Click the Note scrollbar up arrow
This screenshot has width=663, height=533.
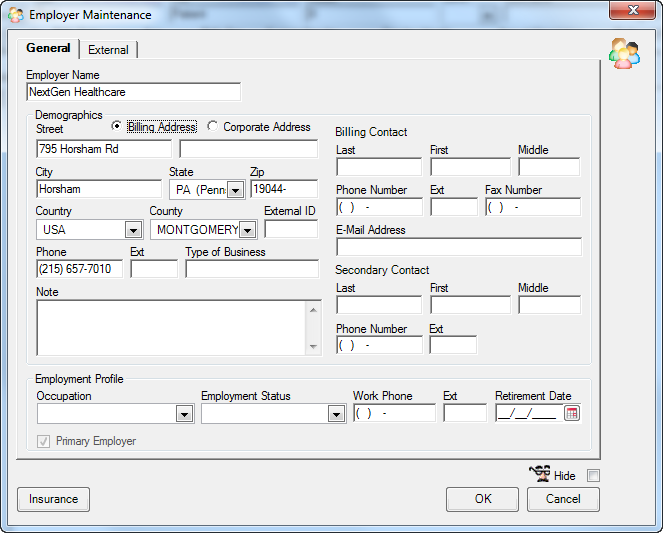pos(313,310)
